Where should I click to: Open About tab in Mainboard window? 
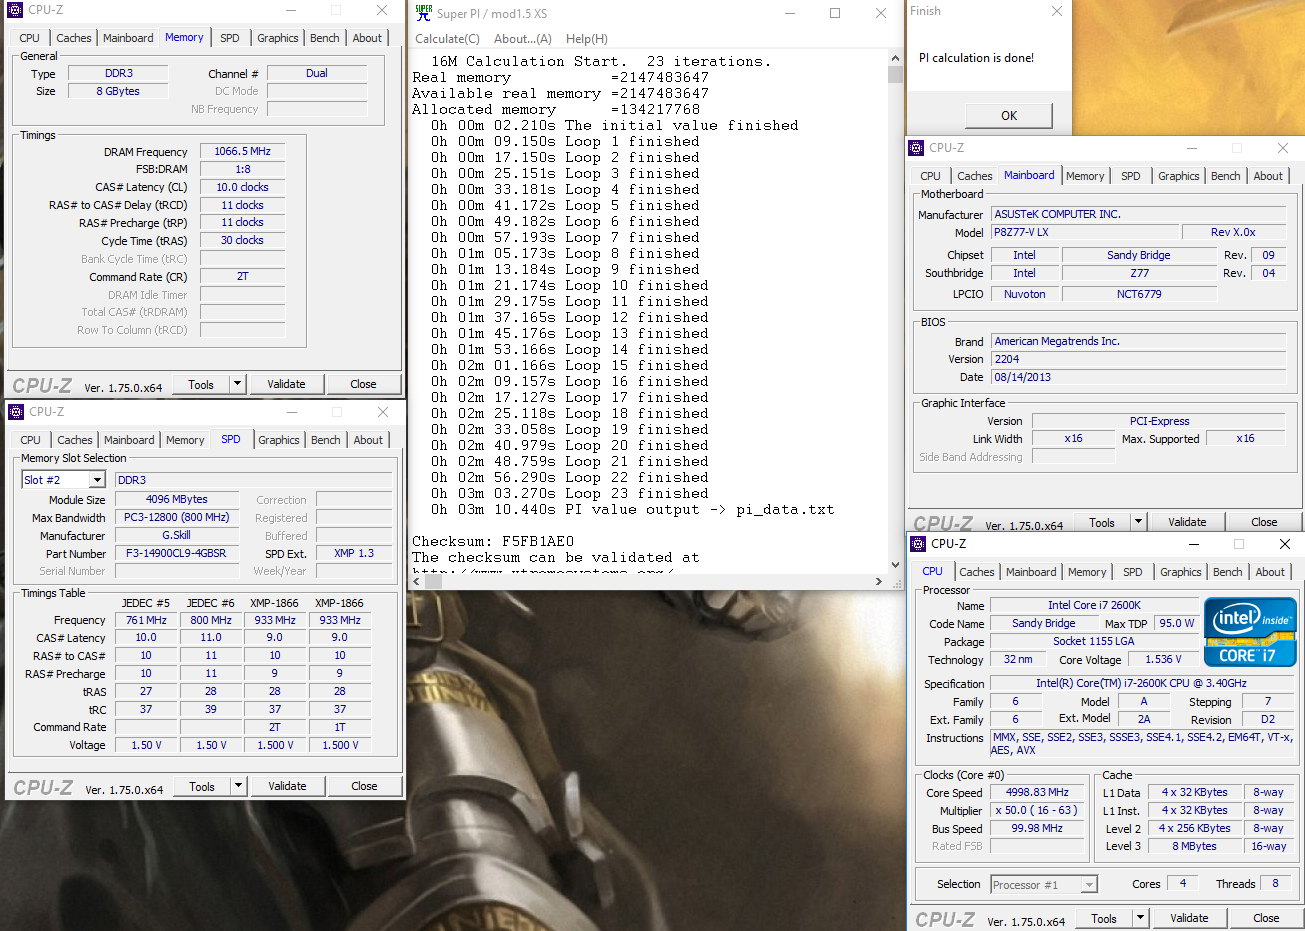[1268, 176]
